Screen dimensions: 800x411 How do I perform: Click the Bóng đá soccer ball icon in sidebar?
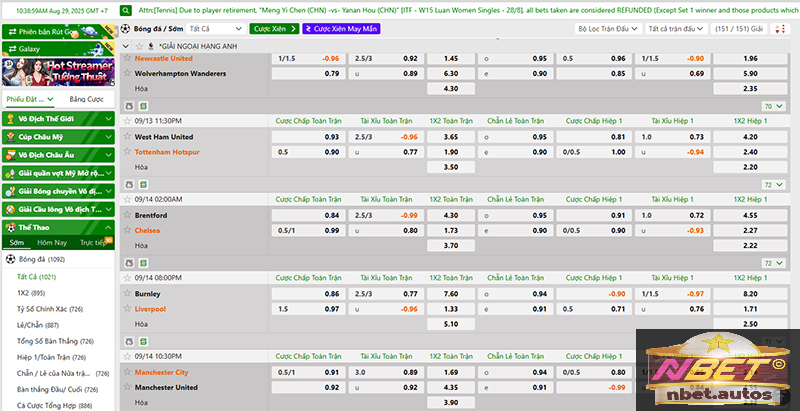click(11, 259)
